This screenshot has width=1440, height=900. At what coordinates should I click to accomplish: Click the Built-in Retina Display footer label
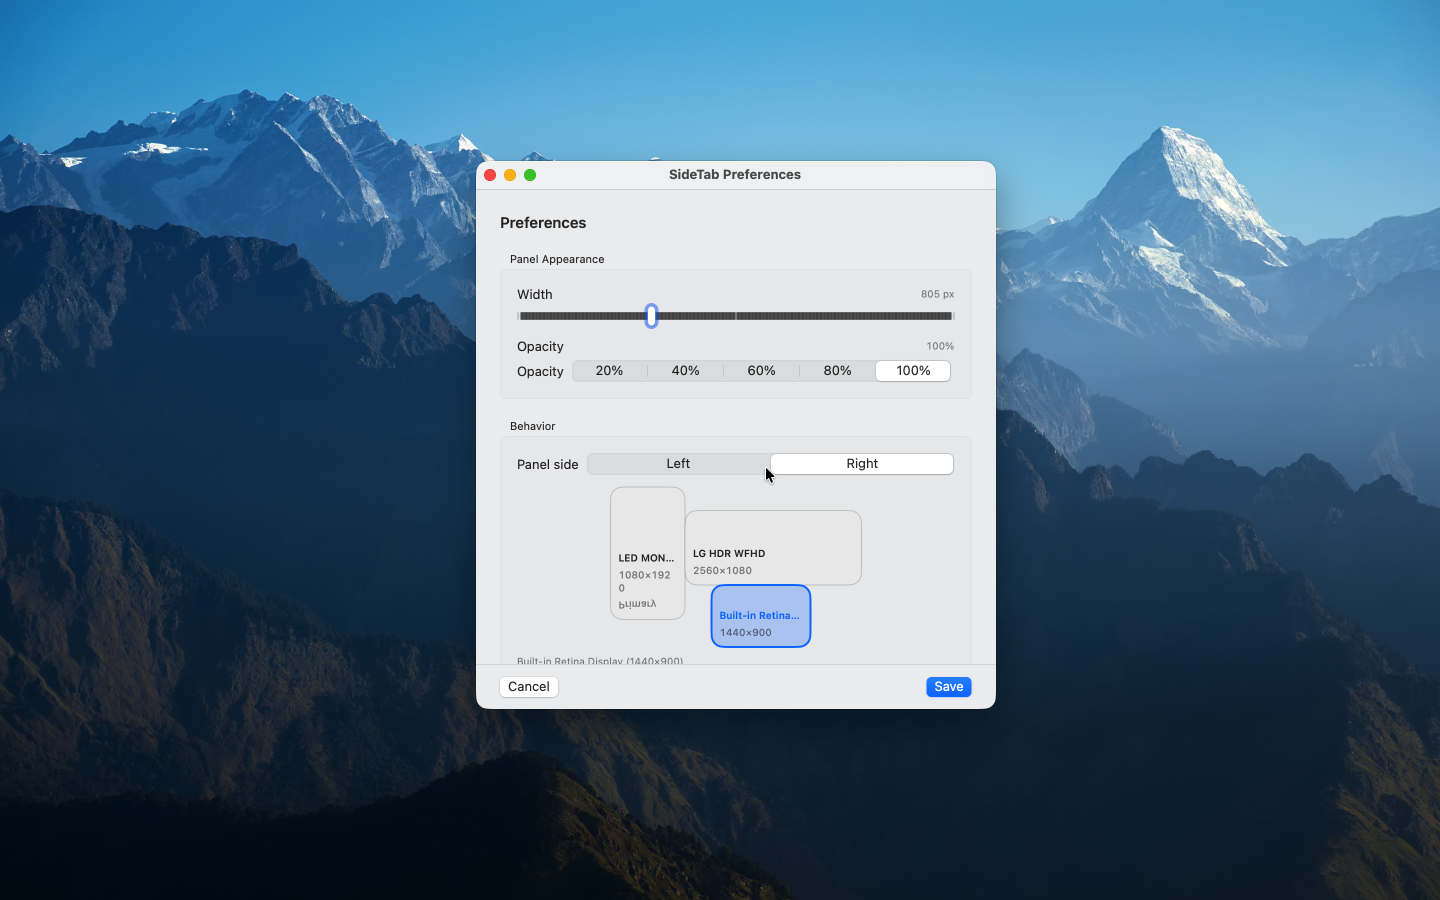click(x=600, y=661)
